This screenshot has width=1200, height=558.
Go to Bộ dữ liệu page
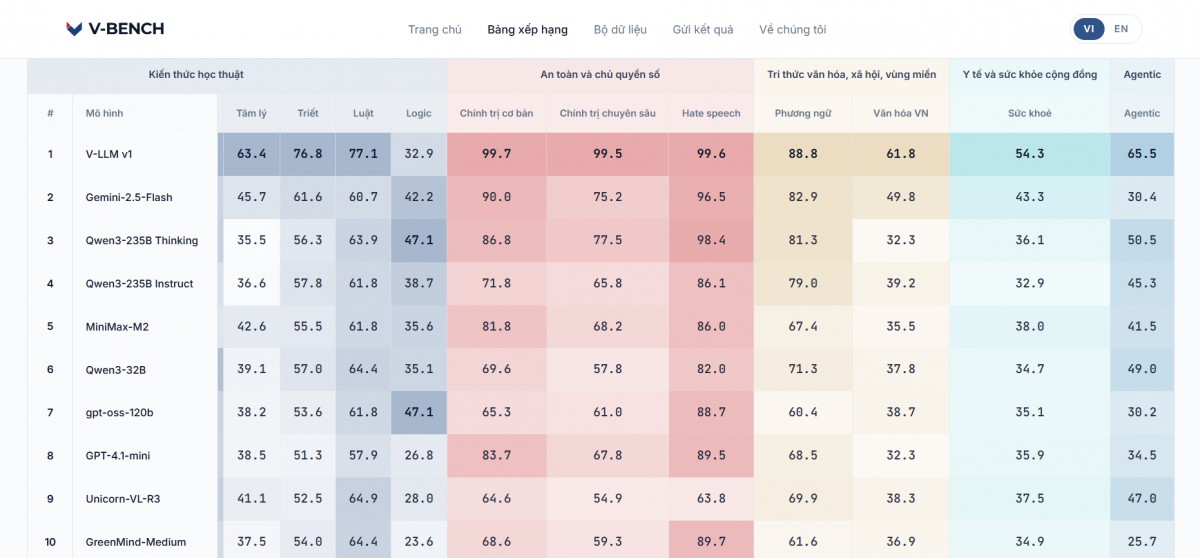[620, 29]
